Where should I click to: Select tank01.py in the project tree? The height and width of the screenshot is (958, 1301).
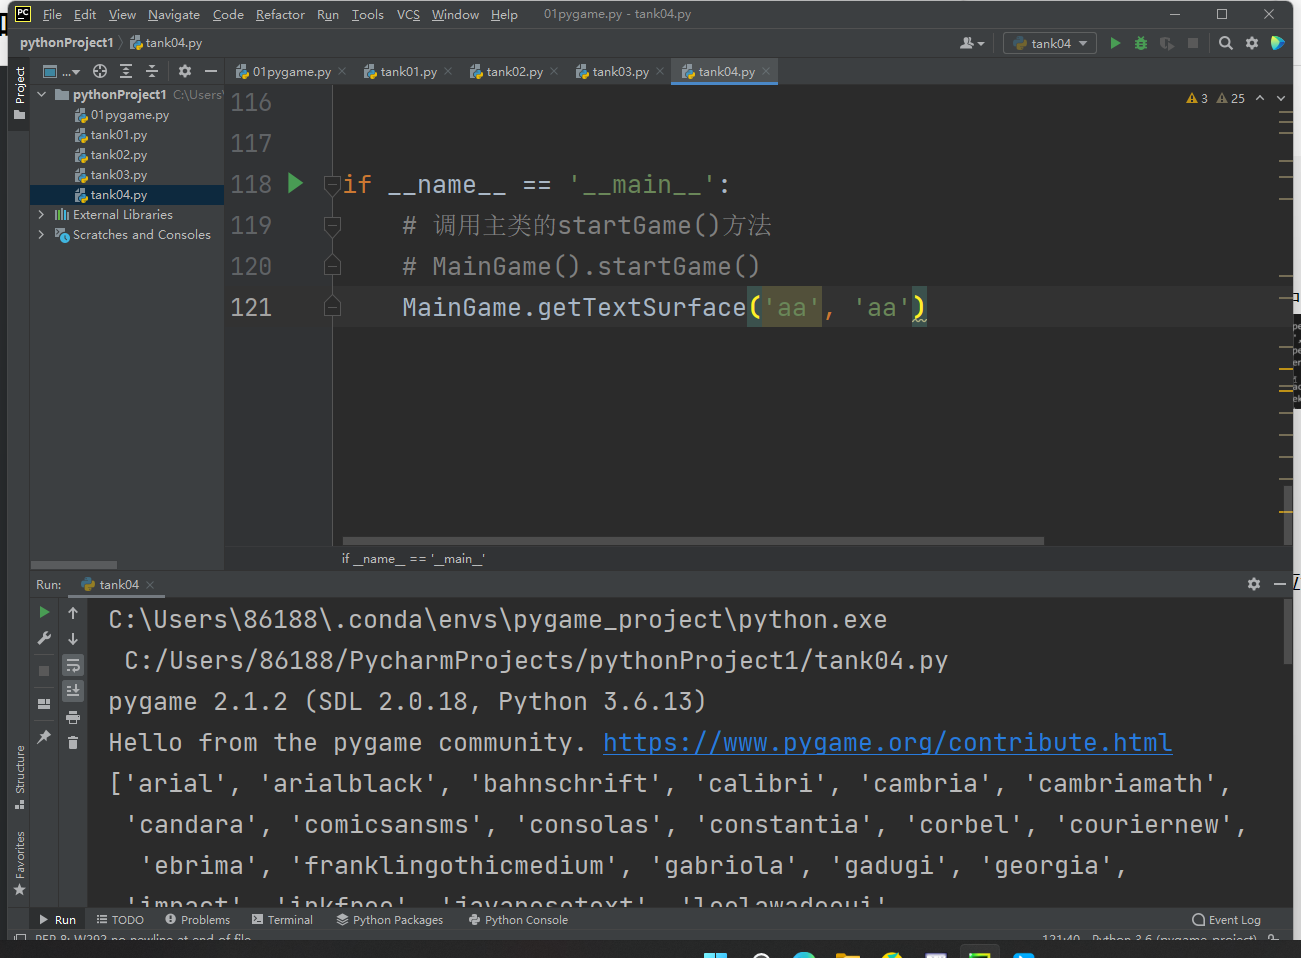118,134
